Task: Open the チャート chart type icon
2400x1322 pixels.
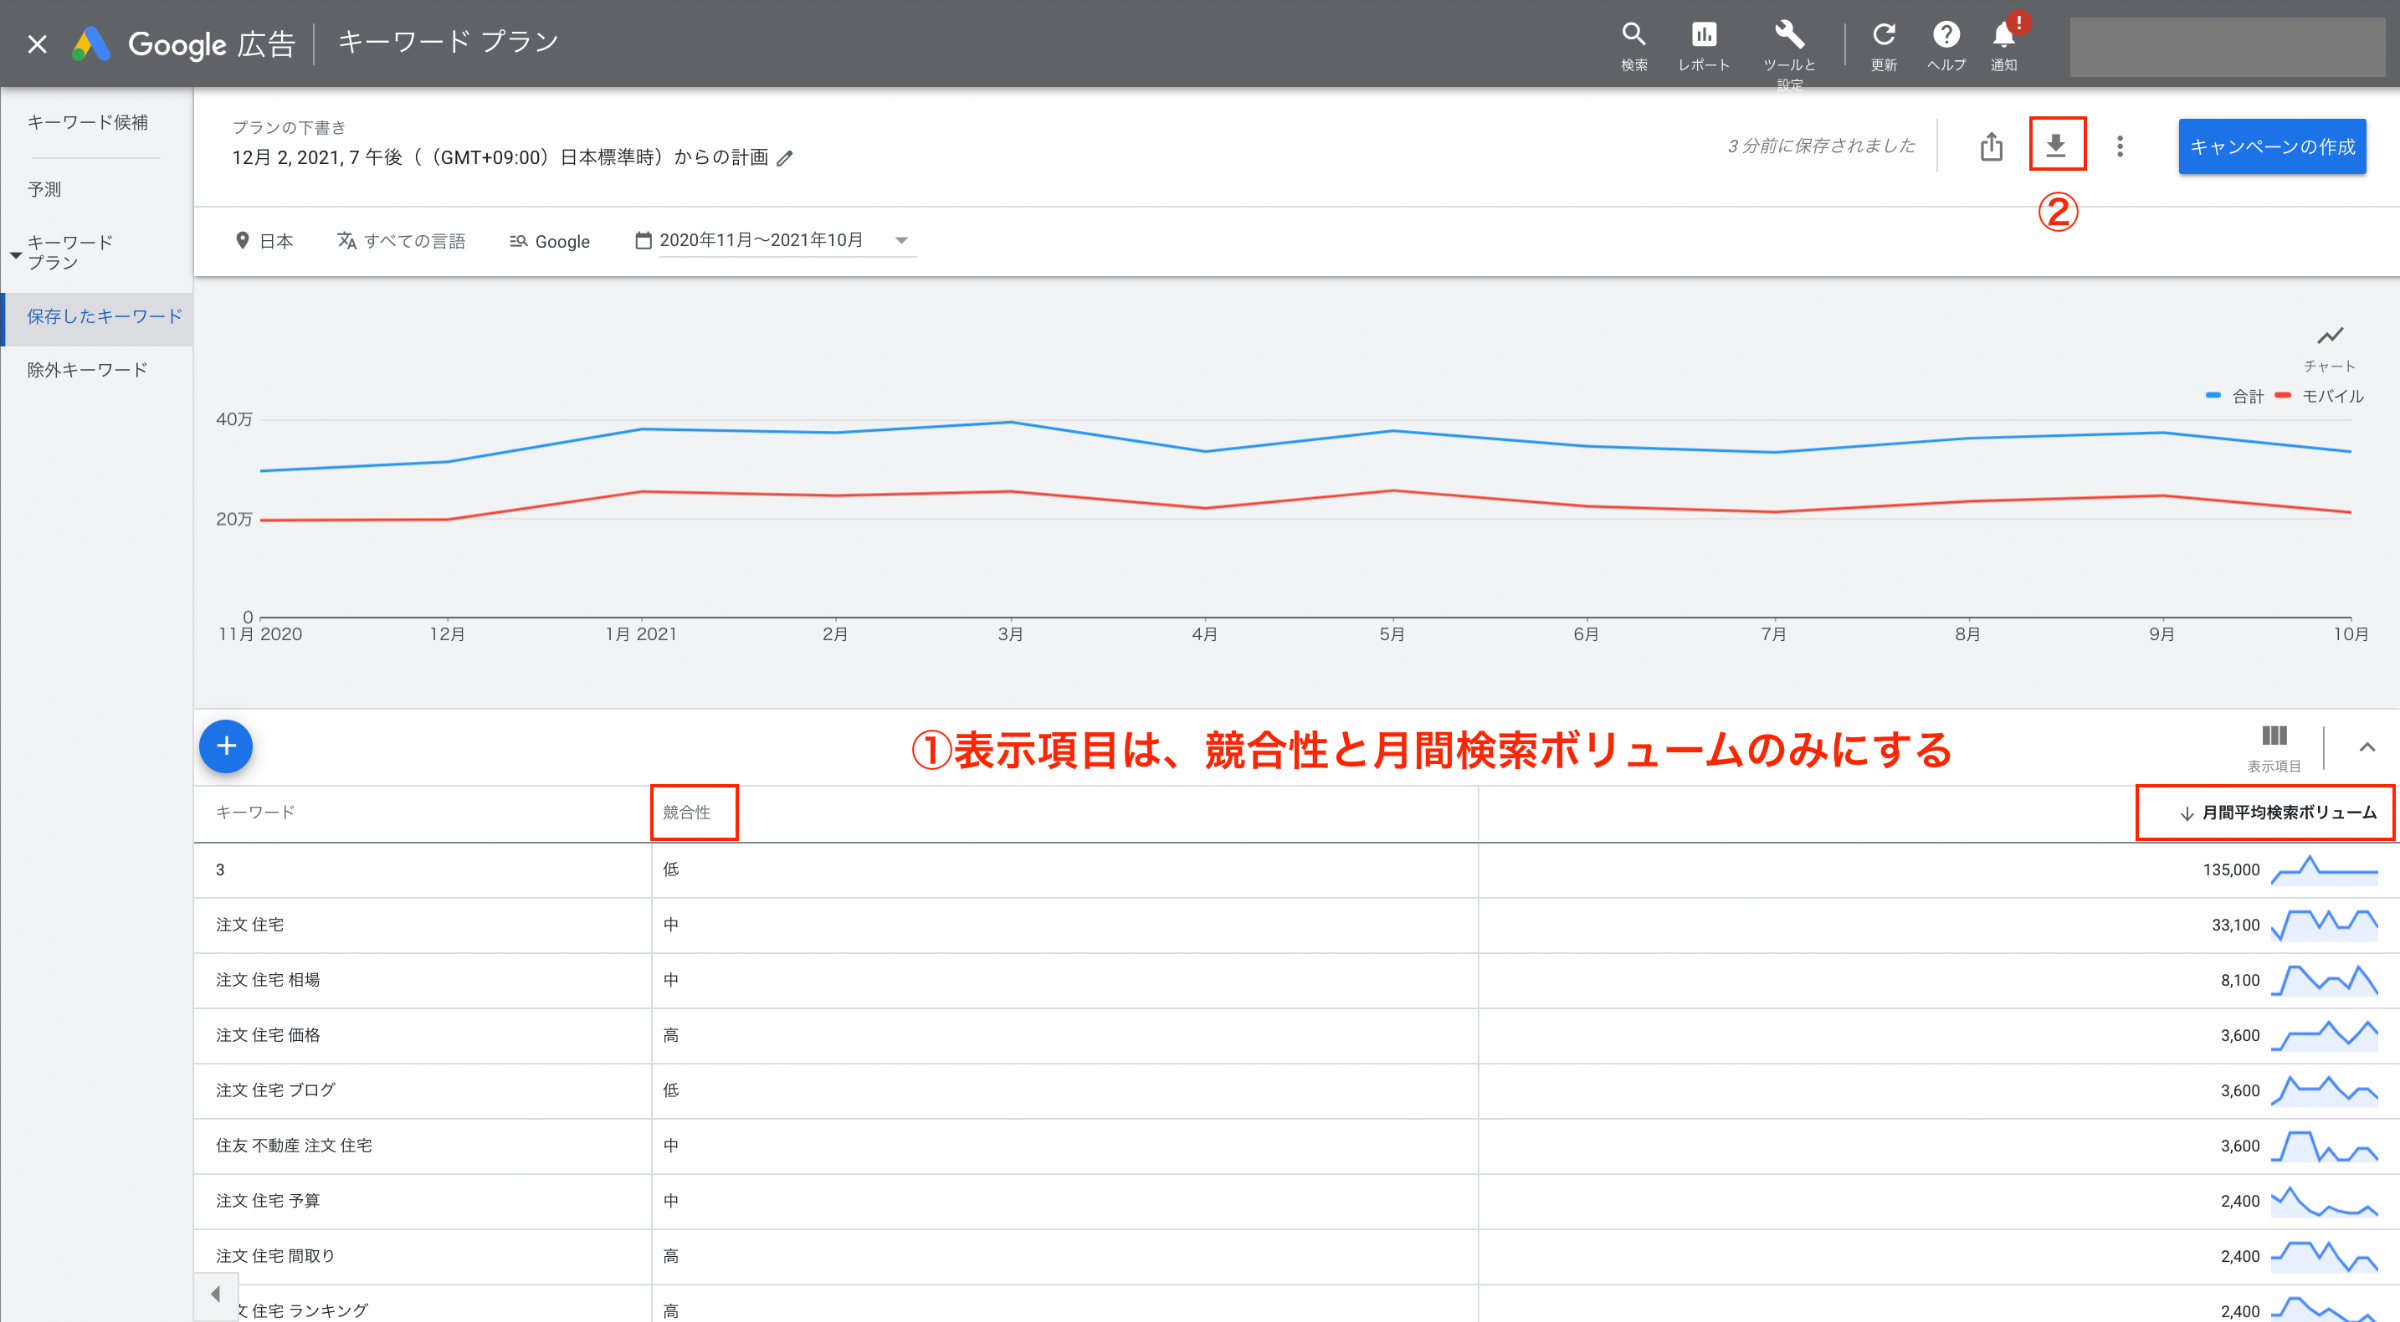Action: click(x=2330, y=347)
